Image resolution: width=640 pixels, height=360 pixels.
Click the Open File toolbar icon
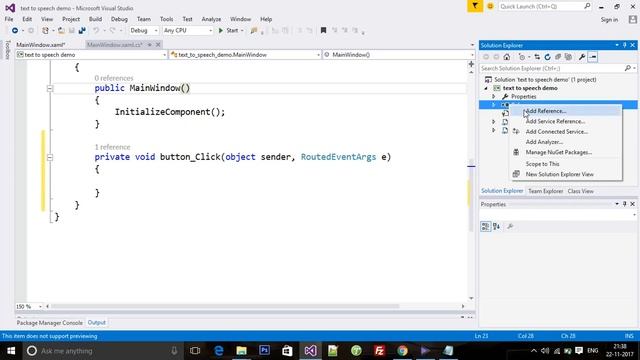tap(61, 31)
